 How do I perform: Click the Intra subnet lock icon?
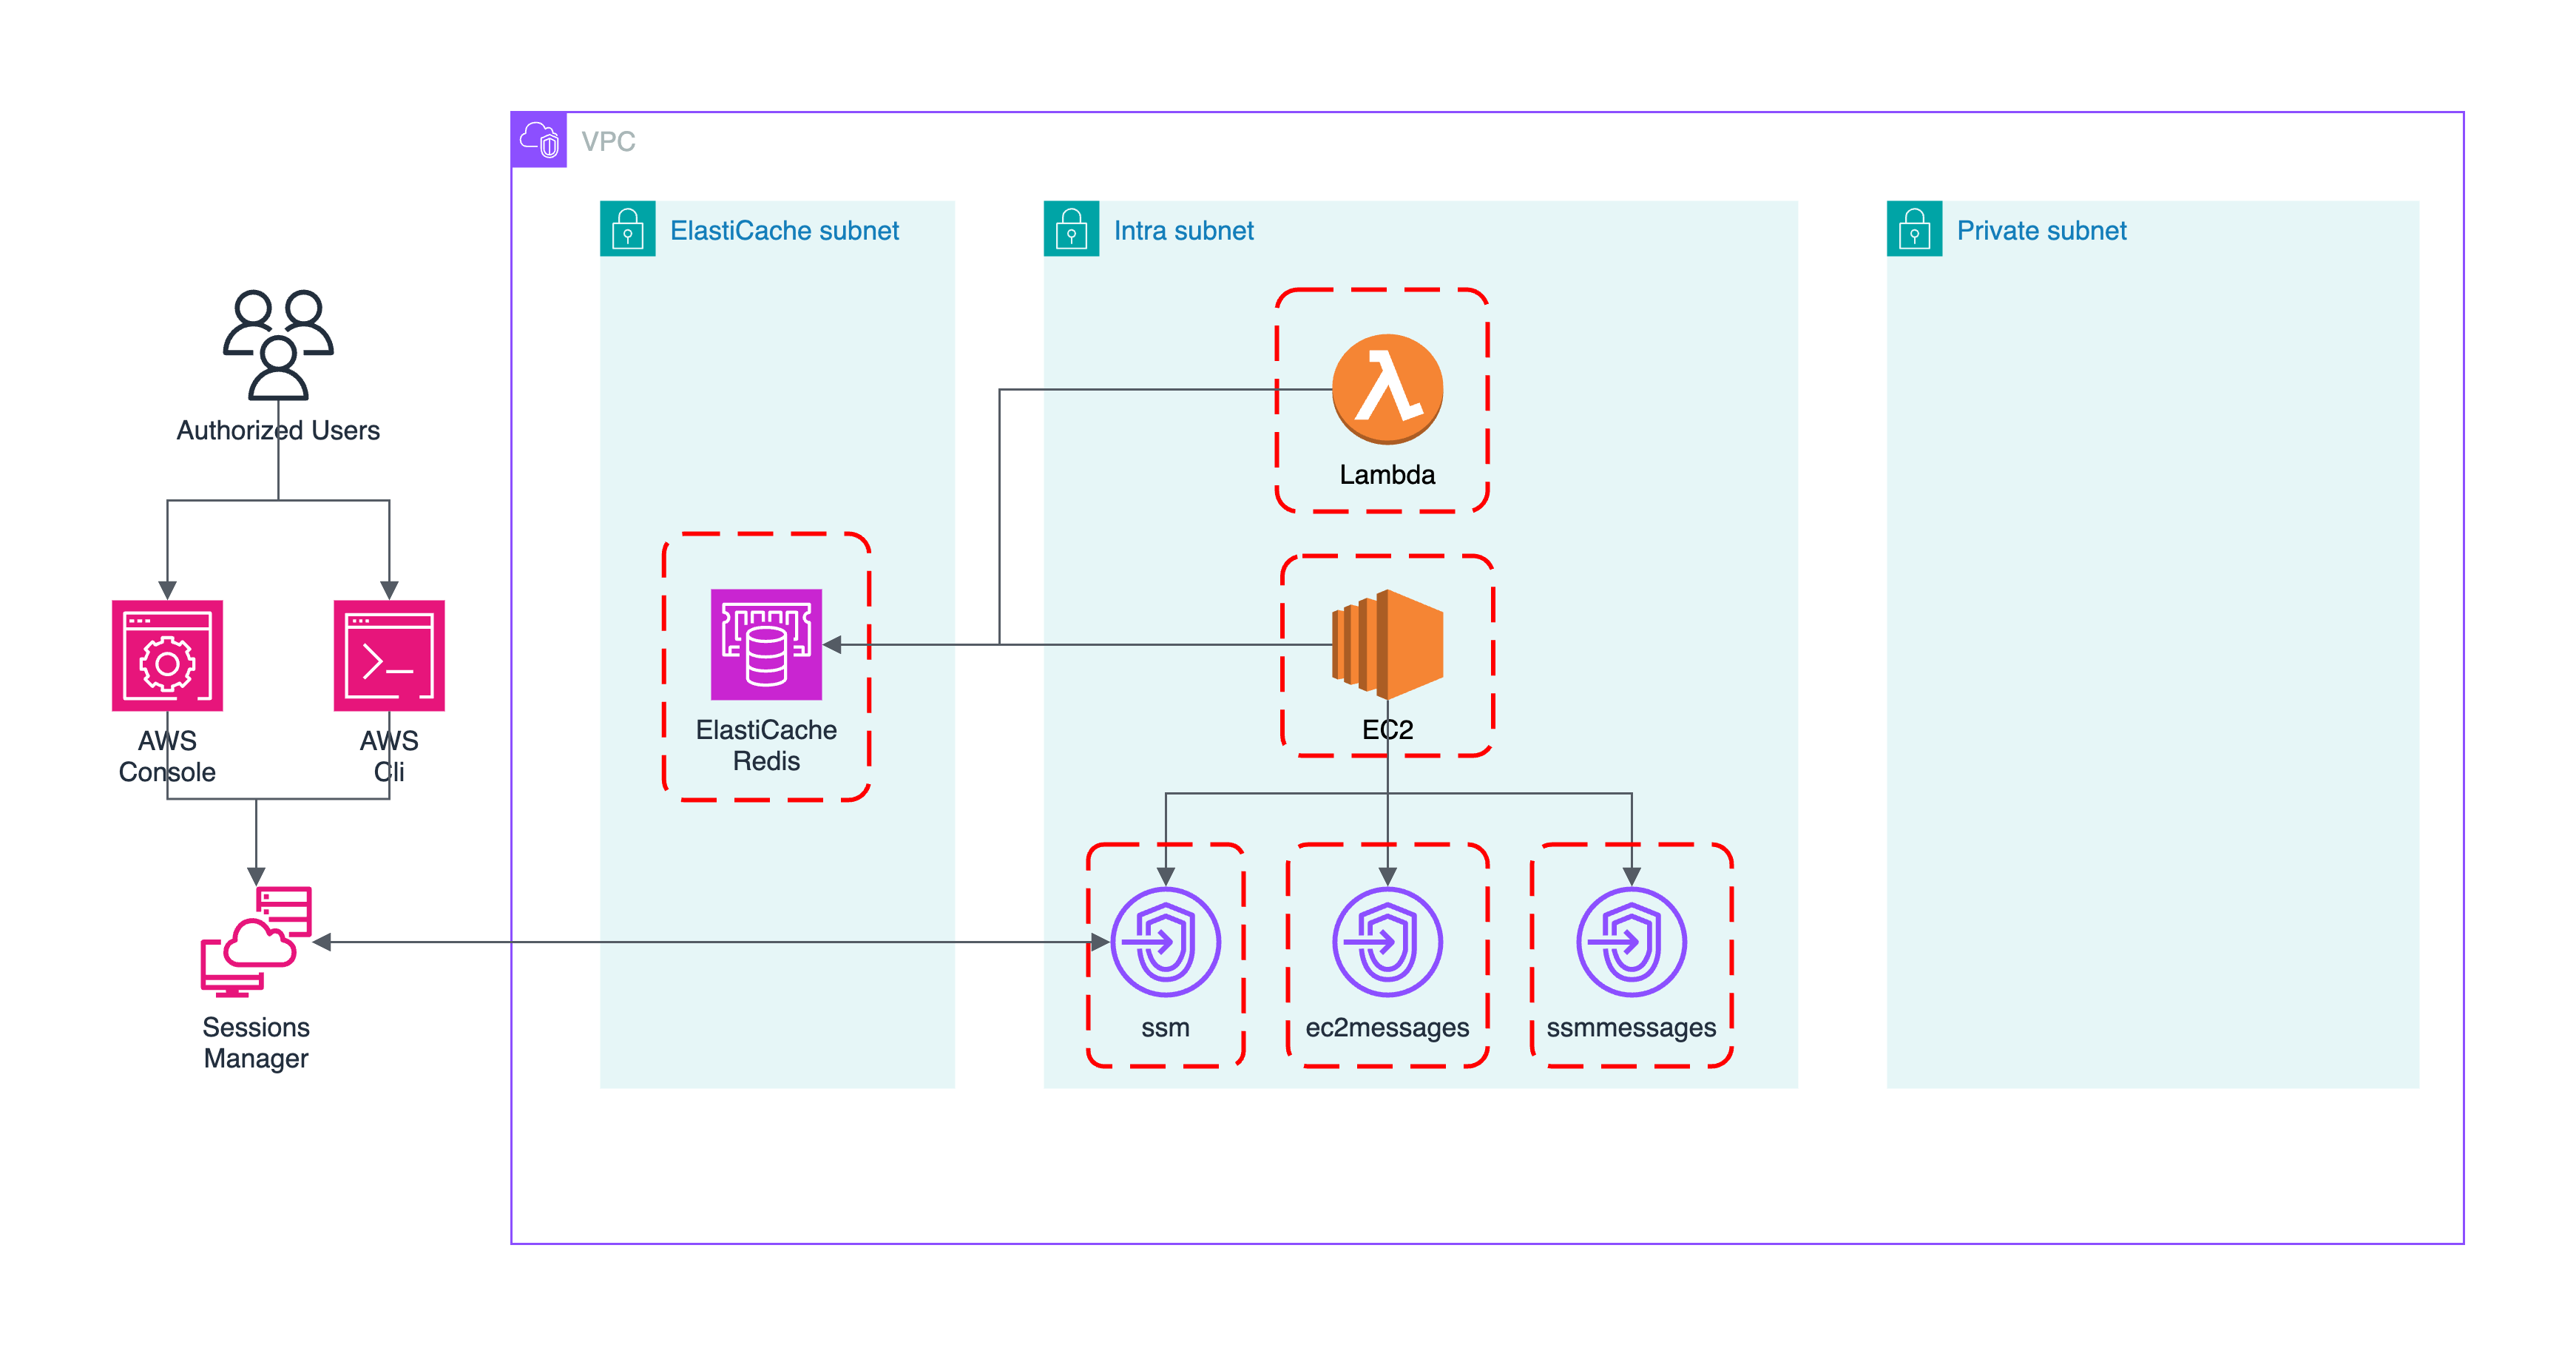pos(1071,229)
